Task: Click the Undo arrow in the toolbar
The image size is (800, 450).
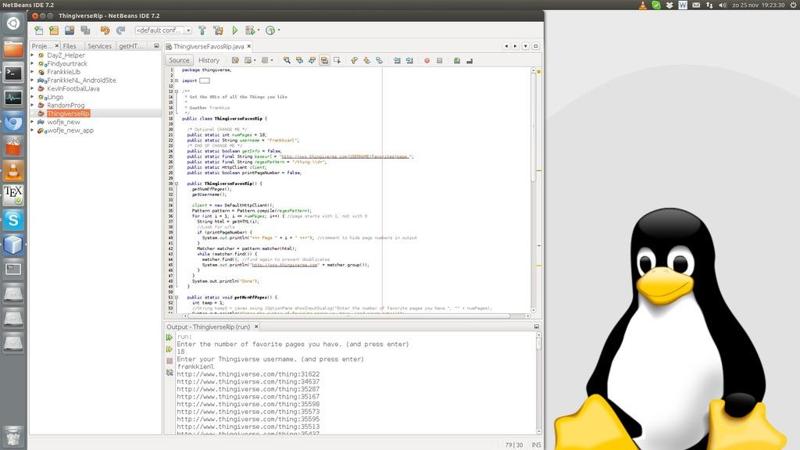Action: (105, 30)
